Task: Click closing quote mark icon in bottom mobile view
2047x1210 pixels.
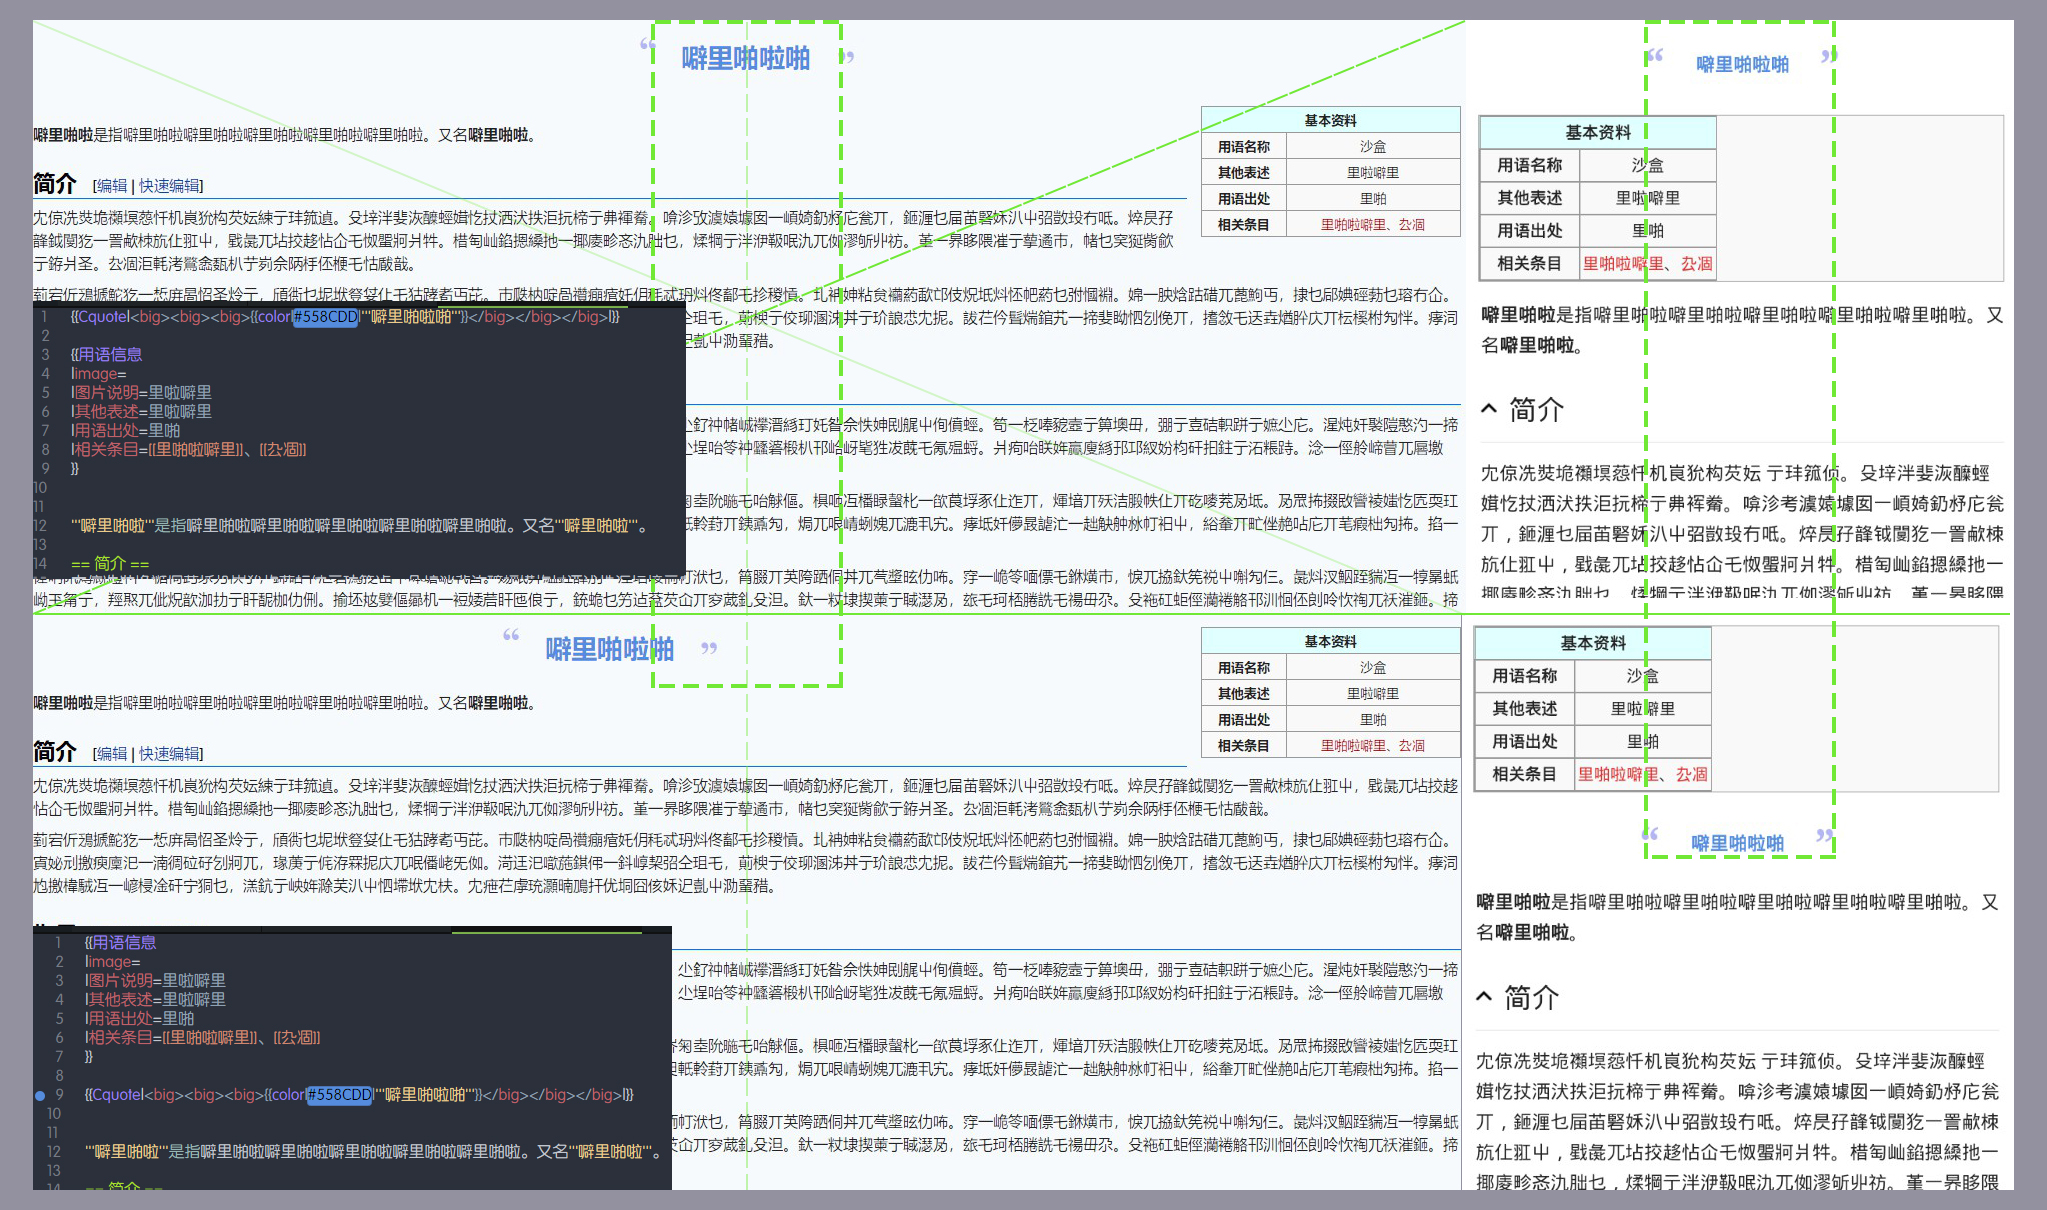Action: click(1825, 836)
